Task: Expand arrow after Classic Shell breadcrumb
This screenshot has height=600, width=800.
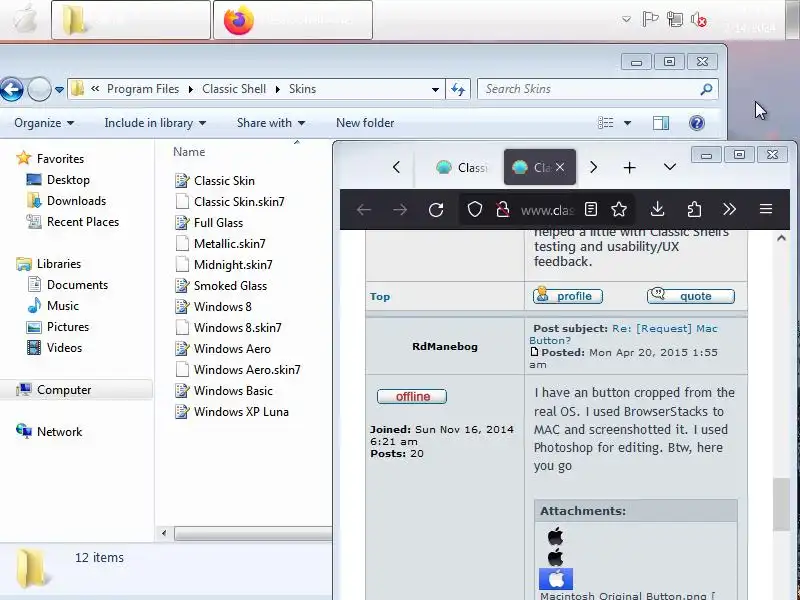Action: (278, 89)
